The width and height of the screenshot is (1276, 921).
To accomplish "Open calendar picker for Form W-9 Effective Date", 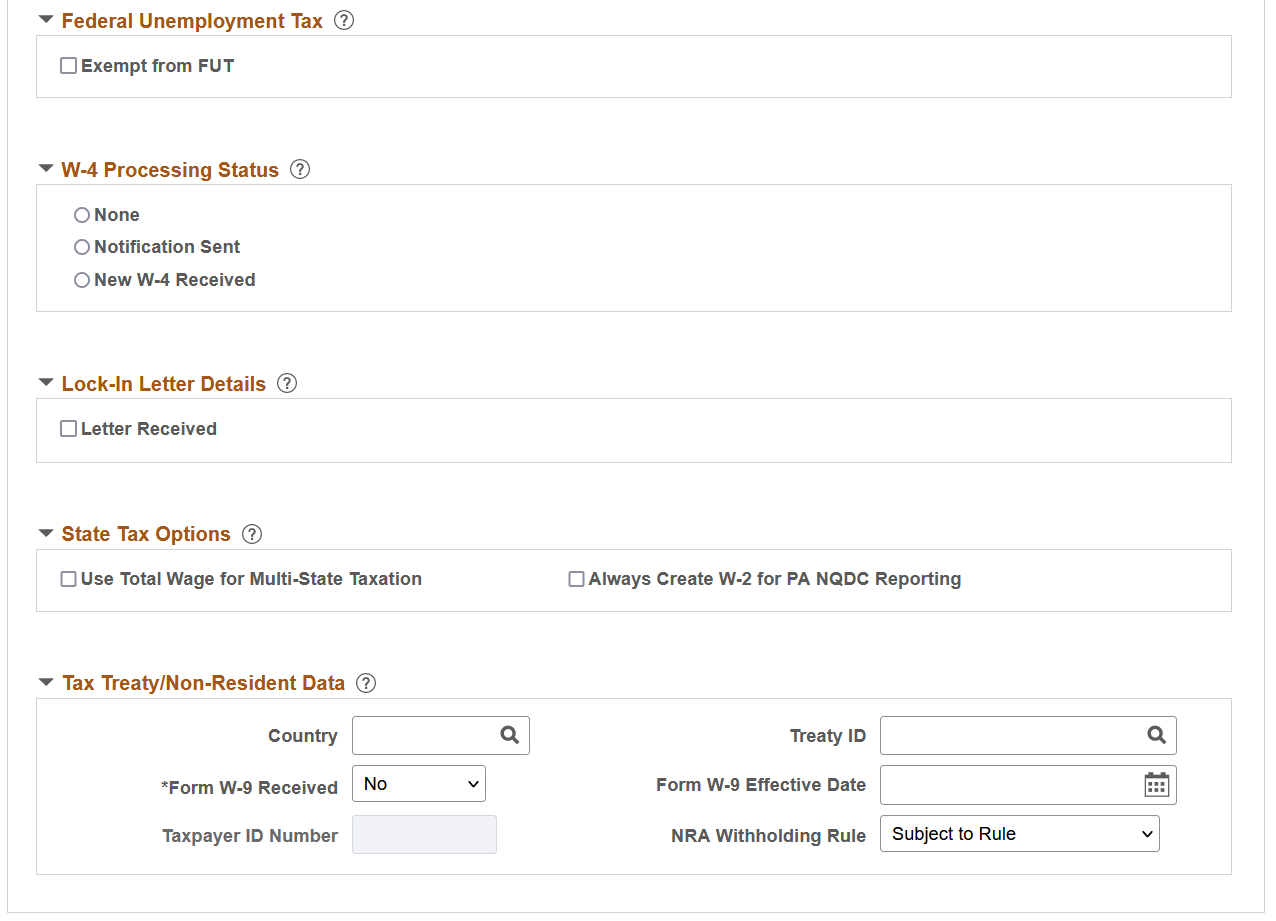I will [1156, 785].
